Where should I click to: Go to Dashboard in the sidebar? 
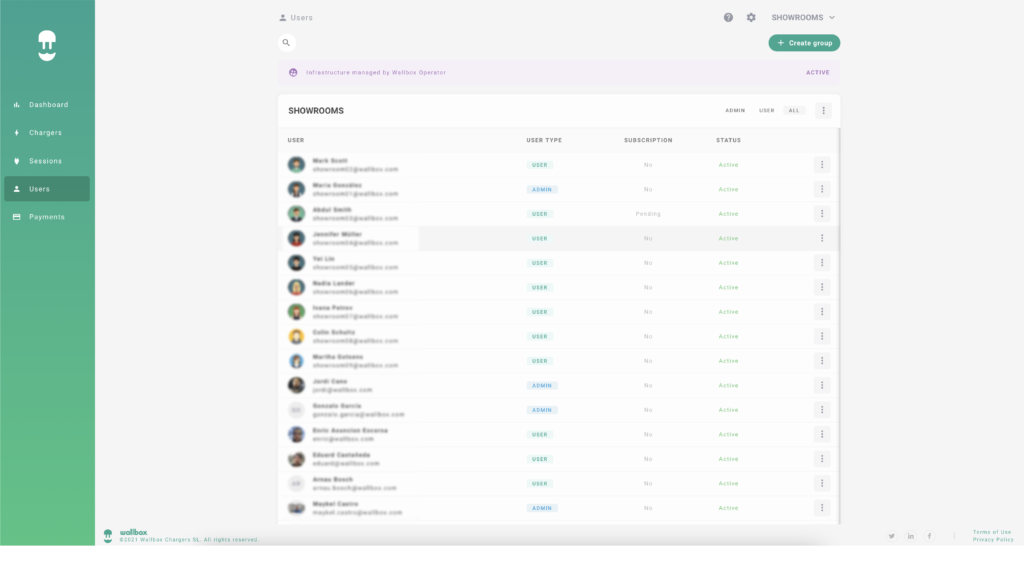point(47,104)
